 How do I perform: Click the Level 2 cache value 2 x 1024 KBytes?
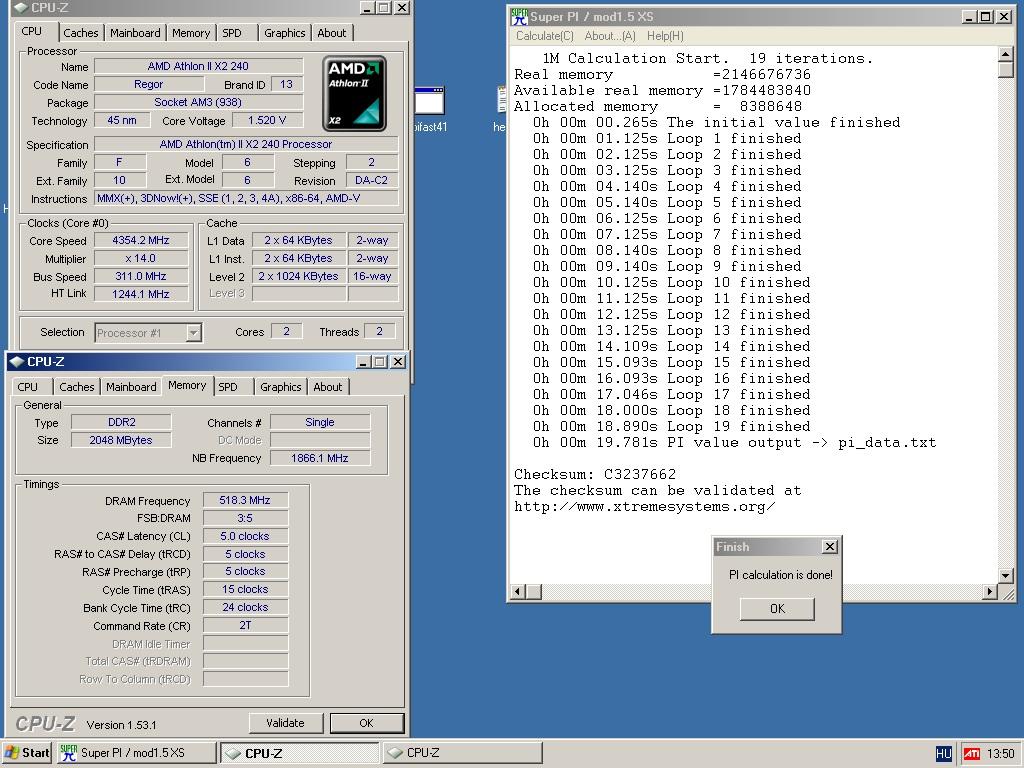coord(298,276)
